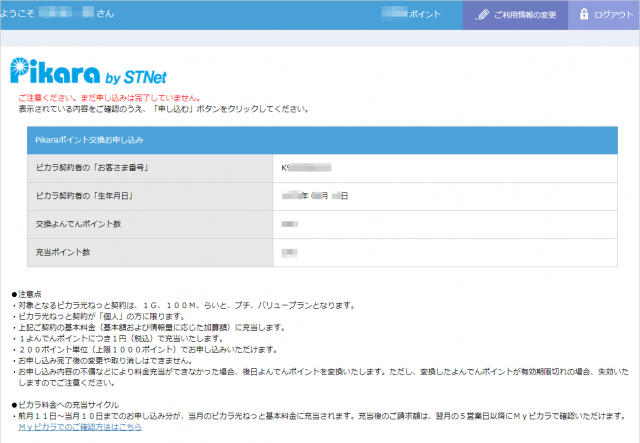Click the ようこそ greeting text in the header
Screen dimensions: 640x443
[x=57, y=13]
